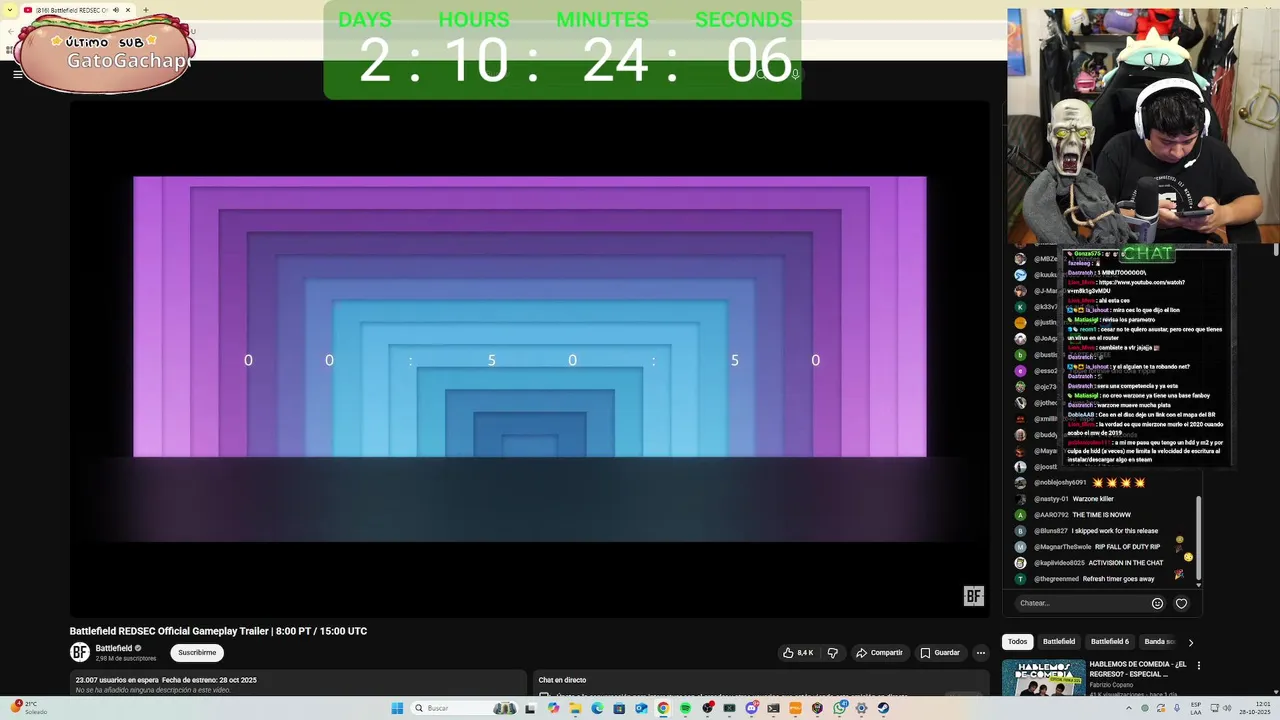Open the Compartir share button

coord(879,653)
